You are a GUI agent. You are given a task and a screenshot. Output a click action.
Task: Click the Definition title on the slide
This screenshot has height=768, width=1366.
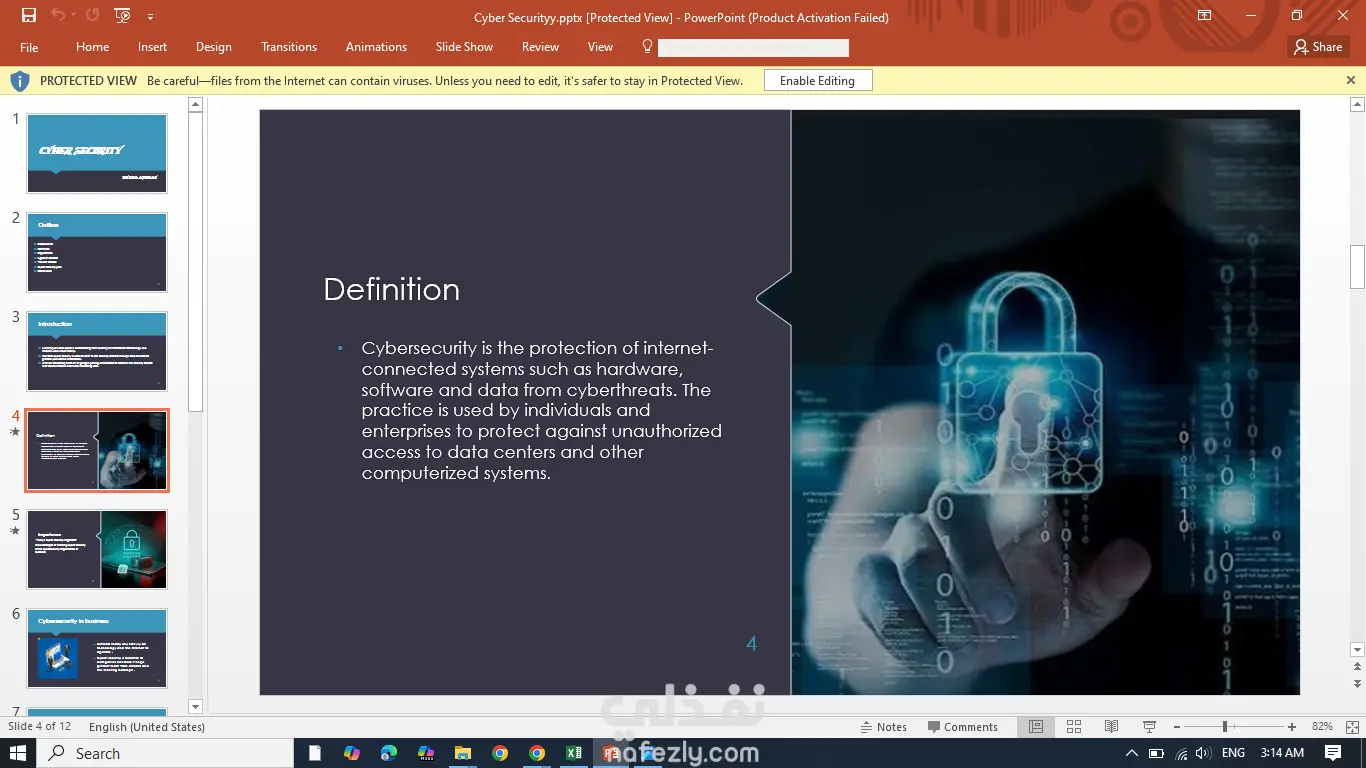(x=392, y=289)
